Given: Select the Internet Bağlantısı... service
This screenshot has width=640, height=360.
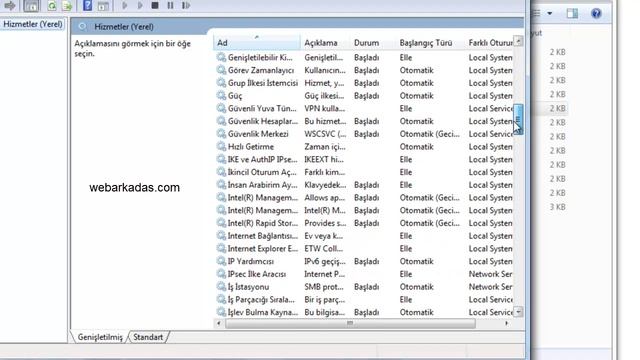Looking at the screenshot, I should pos(363,236).
